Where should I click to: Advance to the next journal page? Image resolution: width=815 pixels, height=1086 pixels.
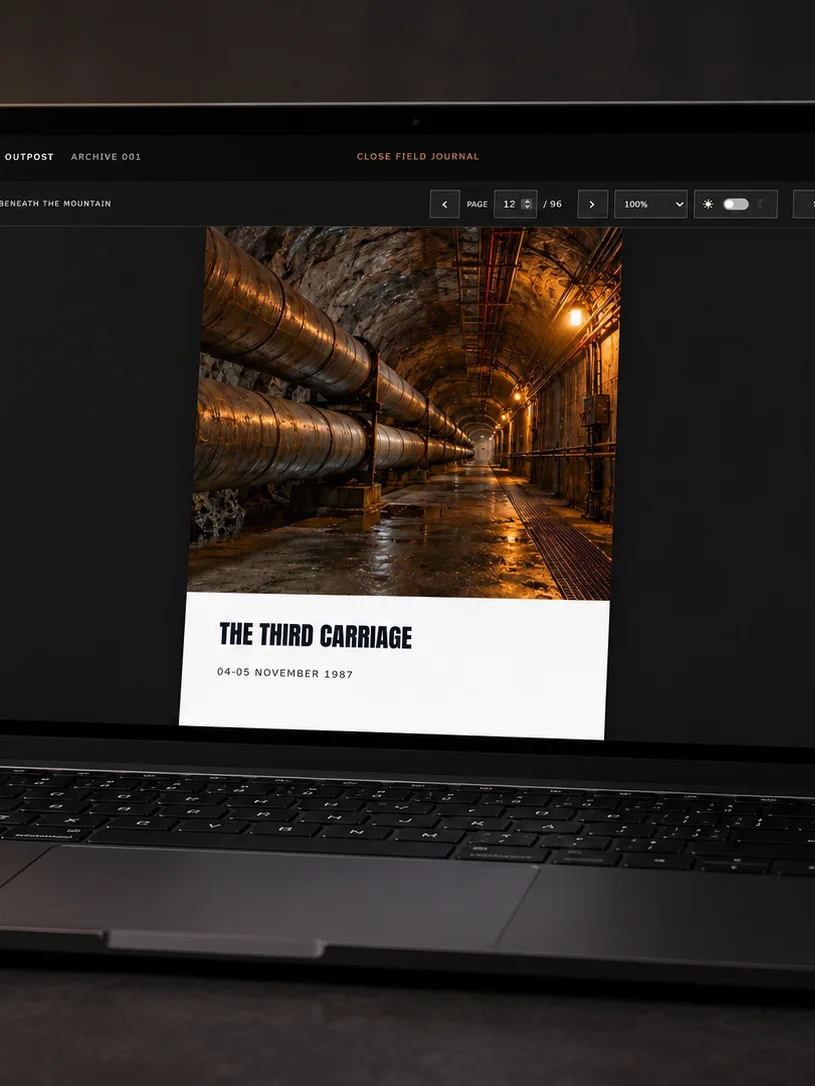tap(592, 204)
